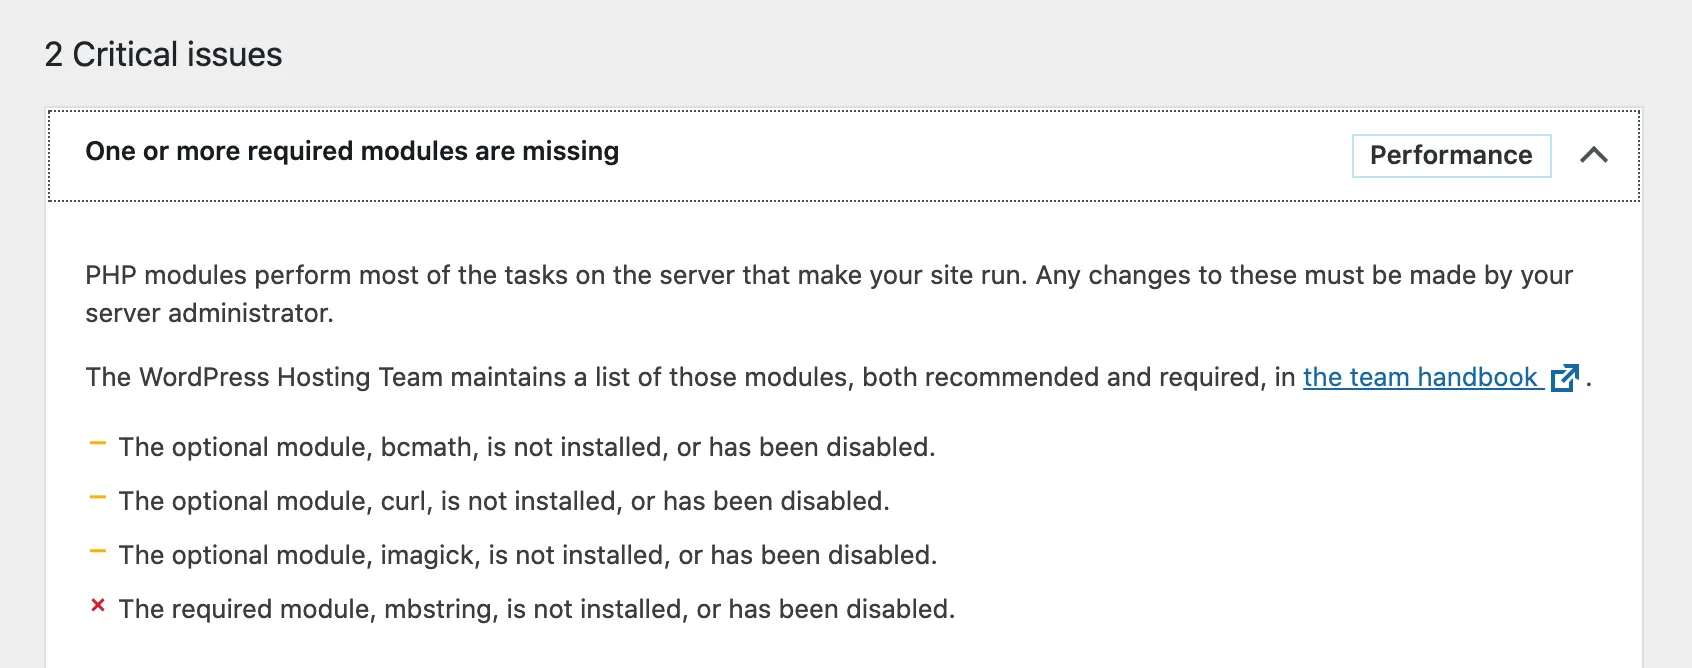Click the 'server administrator.' text
1692x668 pixels.
point(209,313)
